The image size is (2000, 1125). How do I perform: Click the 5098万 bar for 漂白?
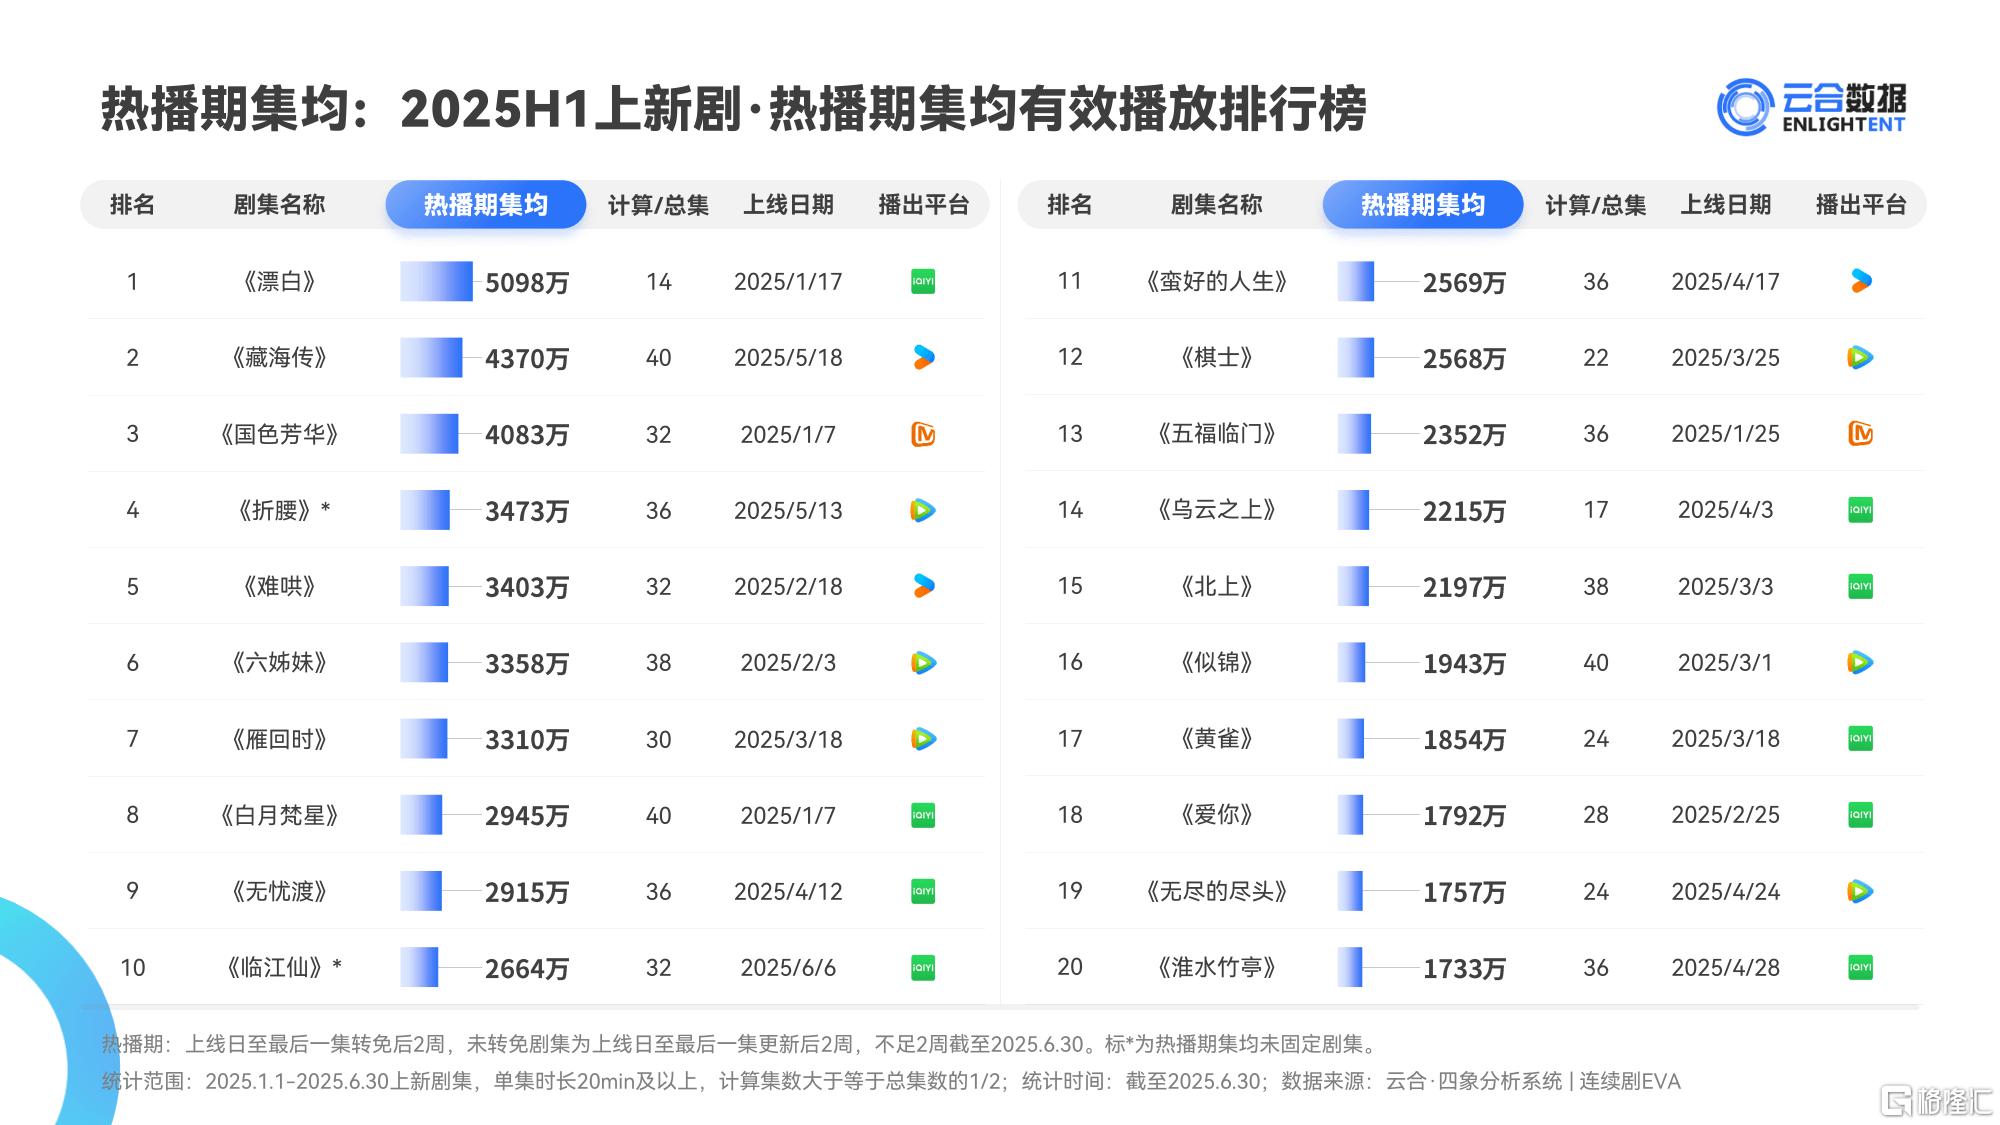pos(437,282)
